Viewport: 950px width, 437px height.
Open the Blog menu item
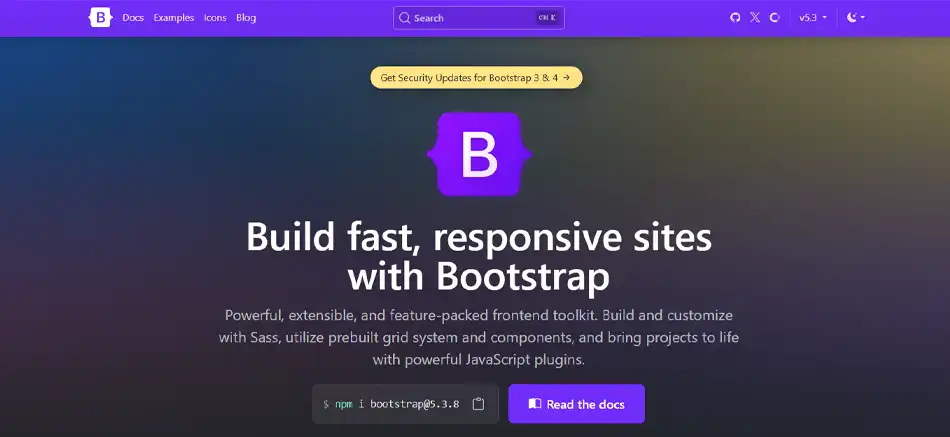point(246,18)
